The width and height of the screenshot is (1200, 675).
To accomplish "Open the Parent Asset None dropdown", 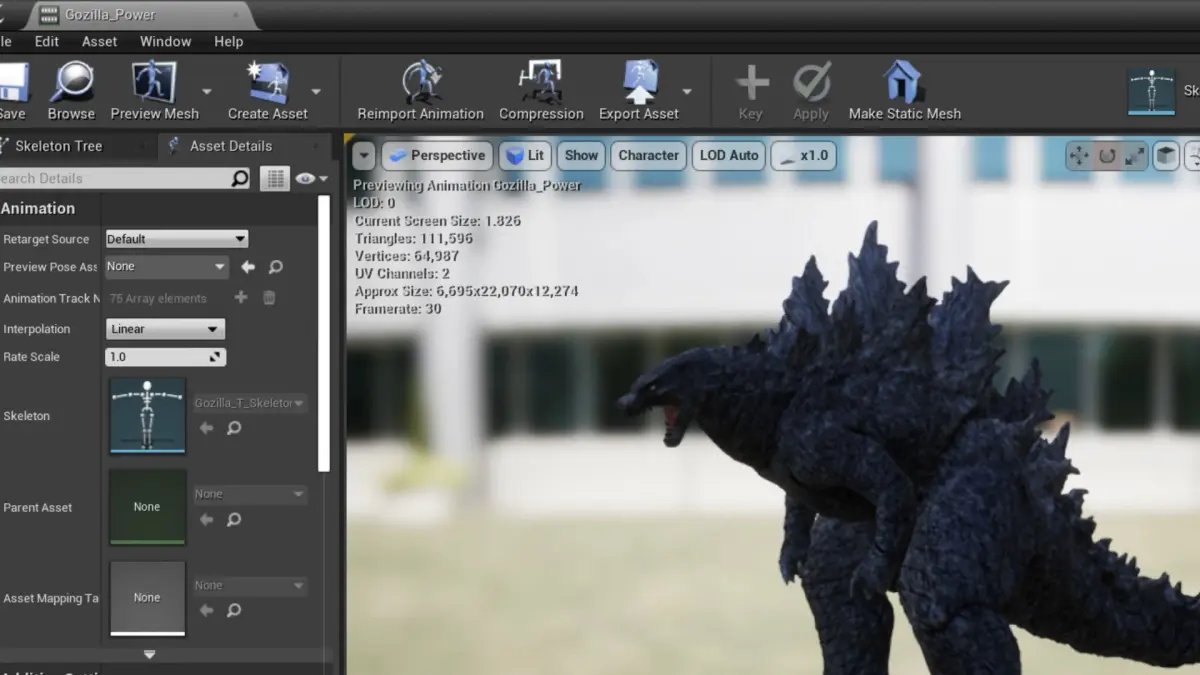I will [x=250, y=494].
